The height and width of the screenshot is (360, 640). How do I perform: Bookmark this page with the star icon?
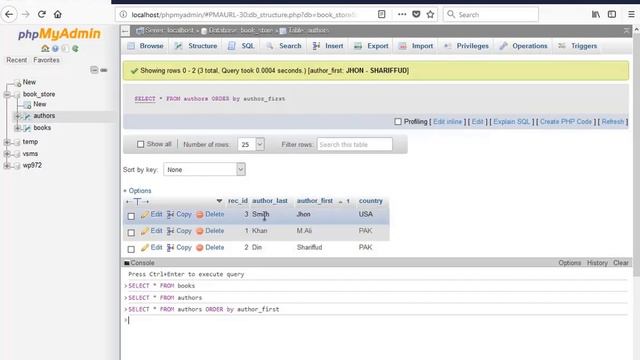[430, 14]
